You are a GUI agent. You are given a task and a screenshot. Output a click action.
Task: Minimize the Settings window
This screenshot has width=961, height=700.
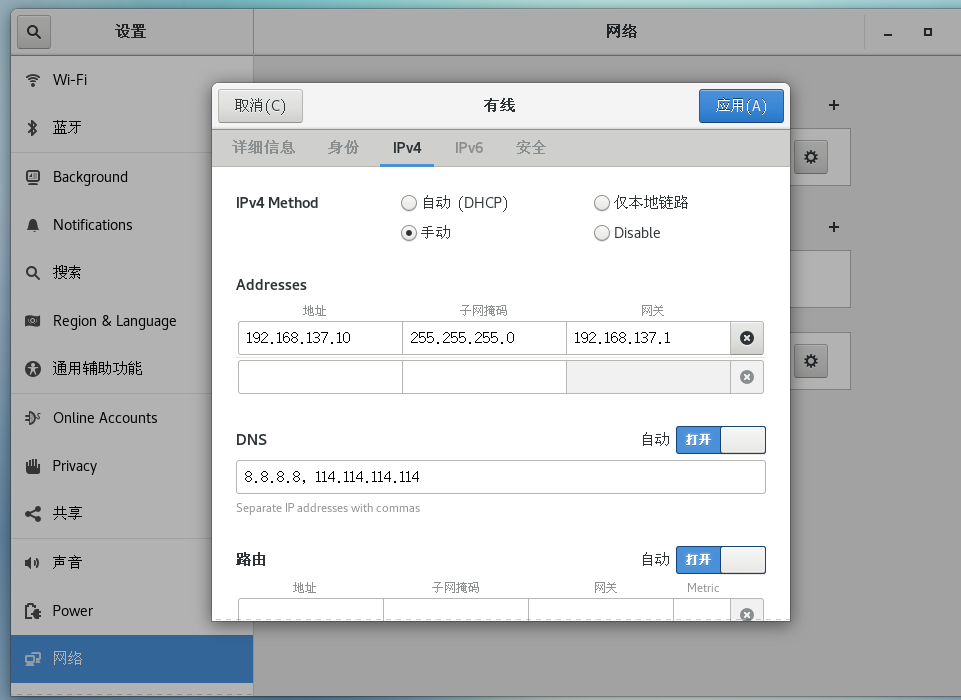pos(887,33)
